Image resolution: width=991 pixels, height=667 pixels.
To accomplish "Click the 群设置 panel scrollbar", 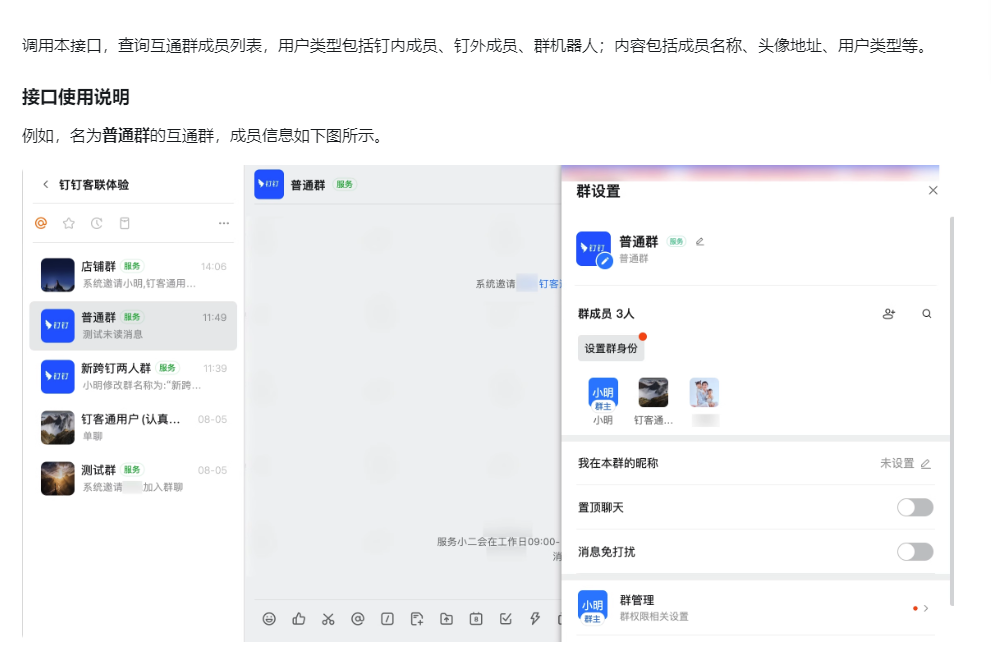I will coord(952,411).
